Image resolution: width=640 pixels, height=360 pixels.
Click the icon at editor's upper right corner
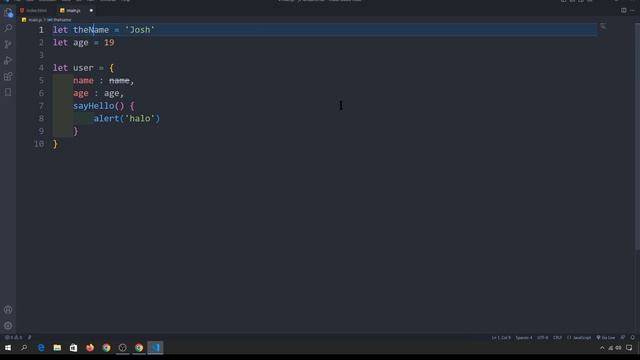(x=603, y=26)
